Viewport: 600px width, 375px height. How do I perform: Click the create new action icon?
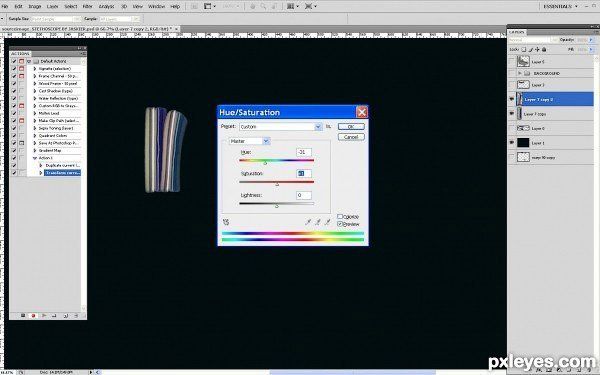(65, 316)
